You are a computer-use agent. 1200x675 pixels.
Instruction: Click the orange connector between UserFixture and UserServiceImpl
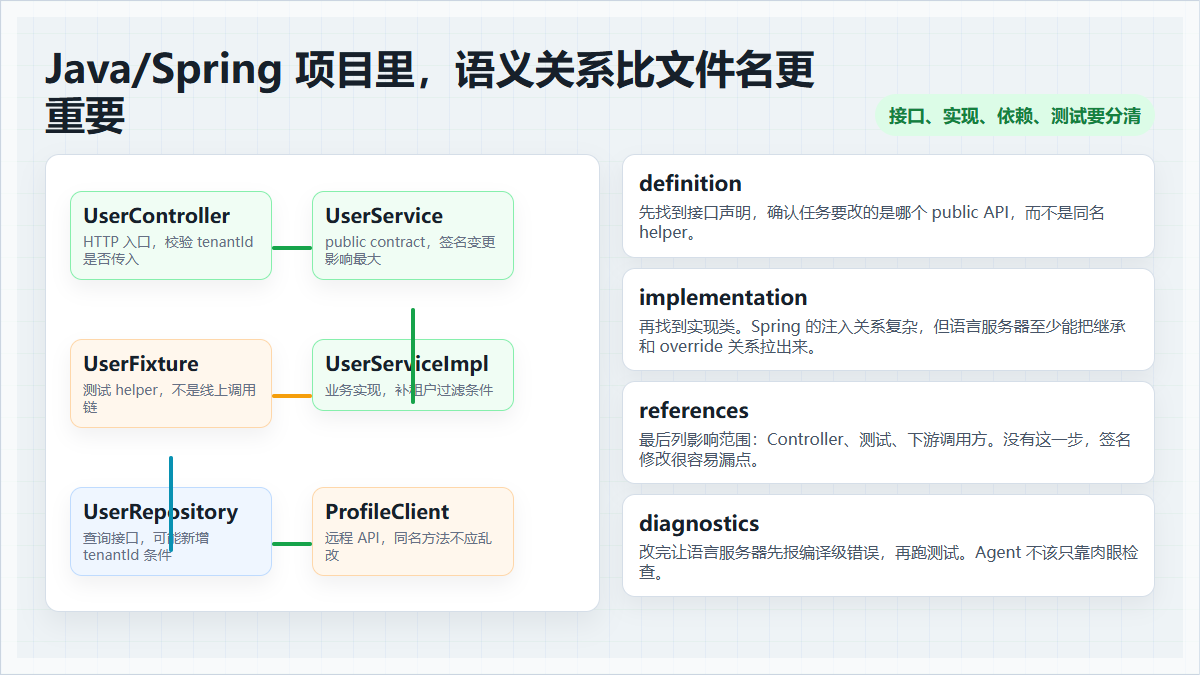pos(292,396)
